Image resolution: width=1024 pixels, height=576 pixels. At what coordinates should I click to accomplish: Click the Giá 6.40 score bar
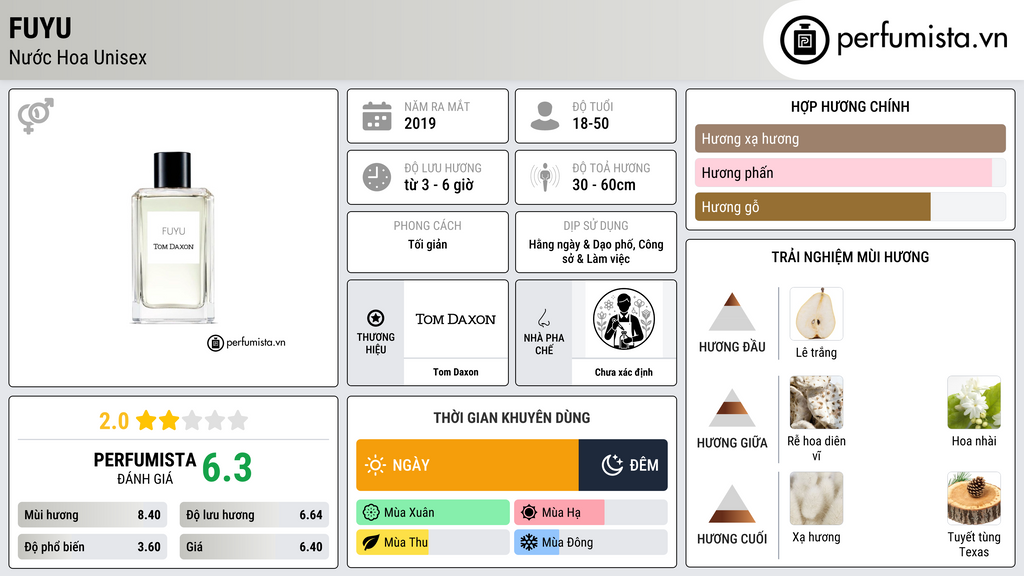tap(254, 547)
